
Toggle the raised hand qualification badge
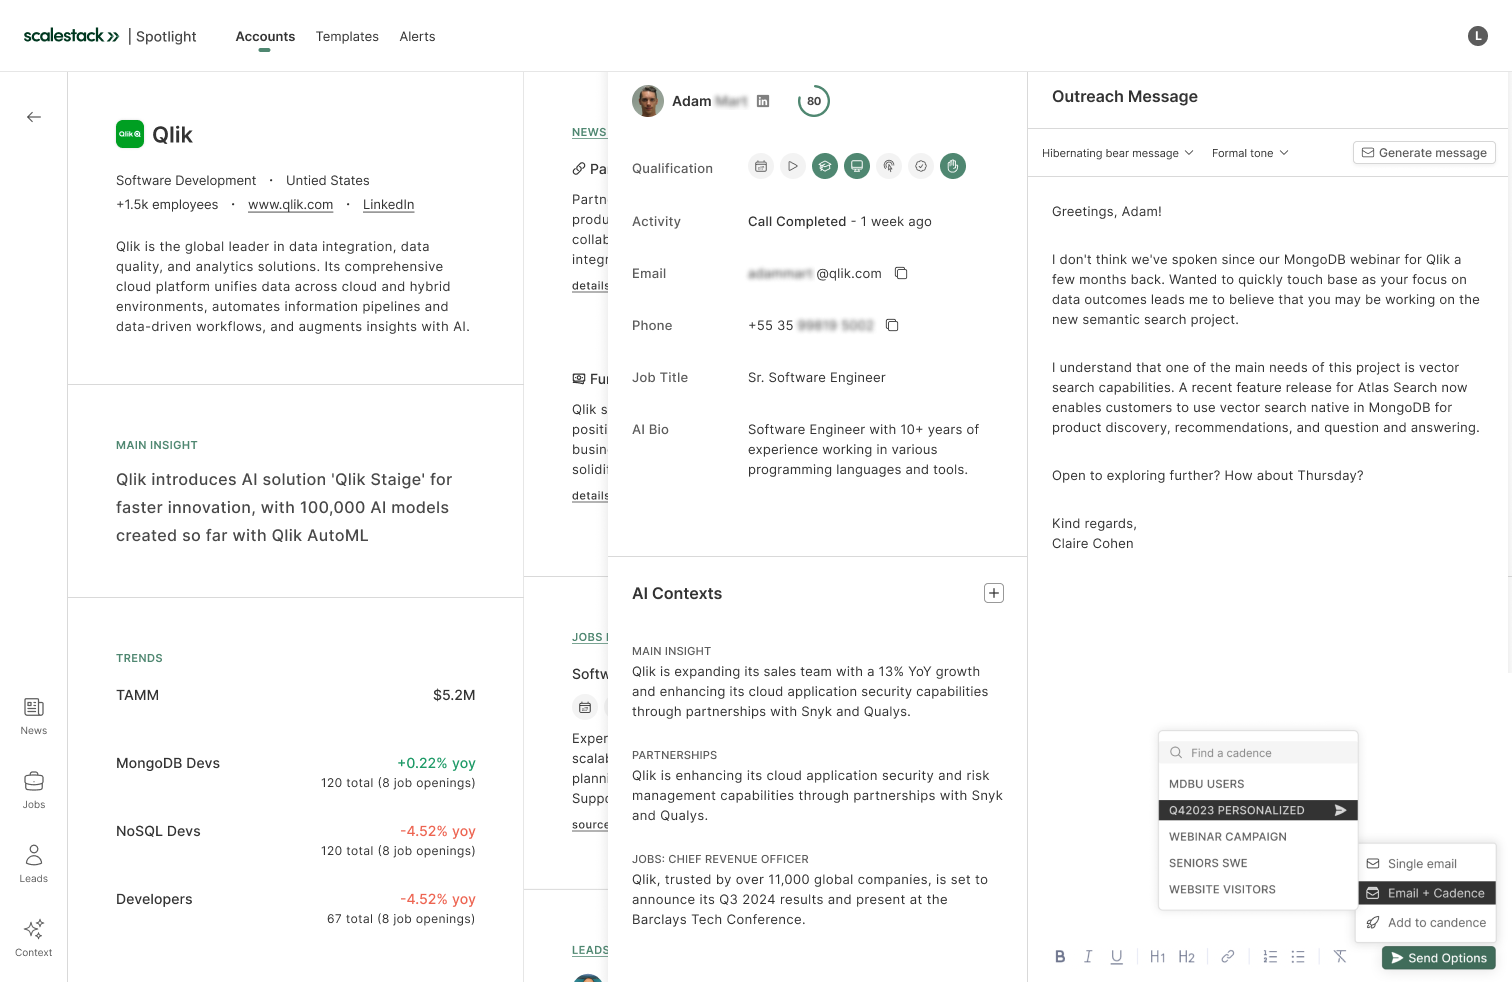[x=953, y=166]
